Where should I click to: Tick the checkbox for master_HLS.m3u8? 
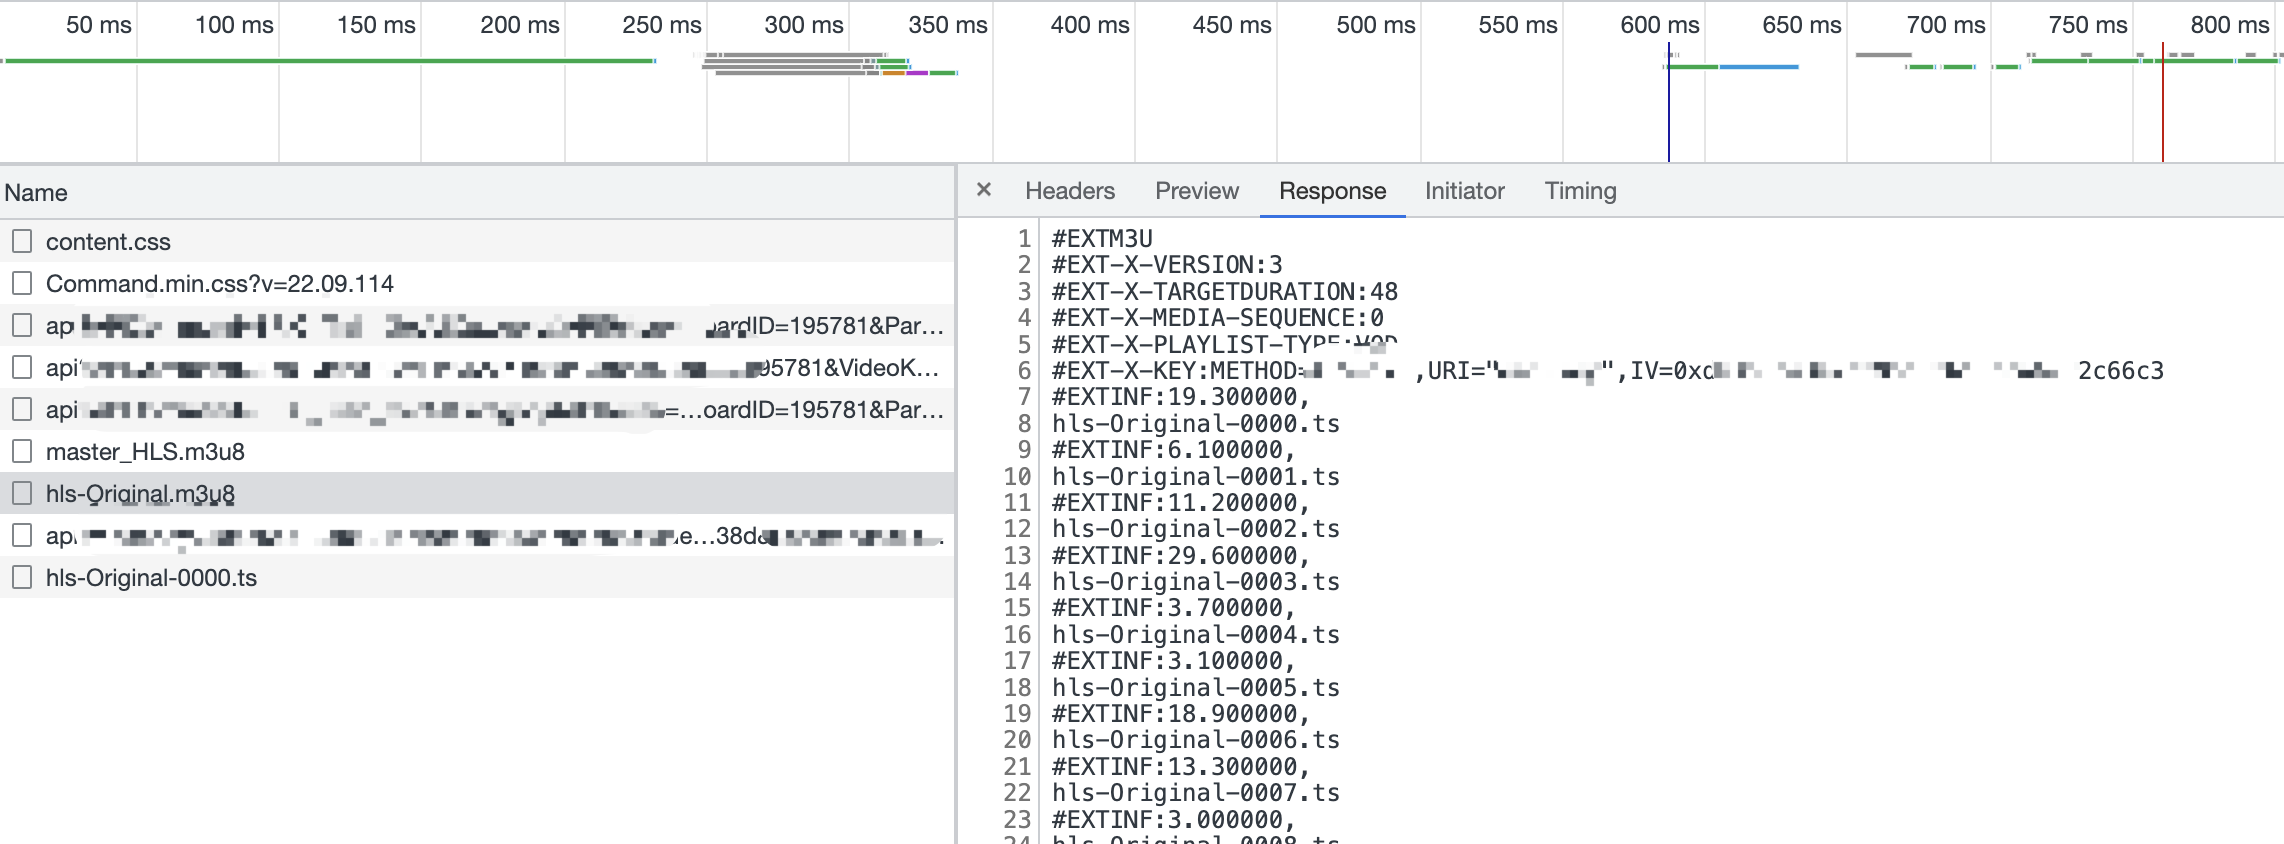[x=22, y=451]
